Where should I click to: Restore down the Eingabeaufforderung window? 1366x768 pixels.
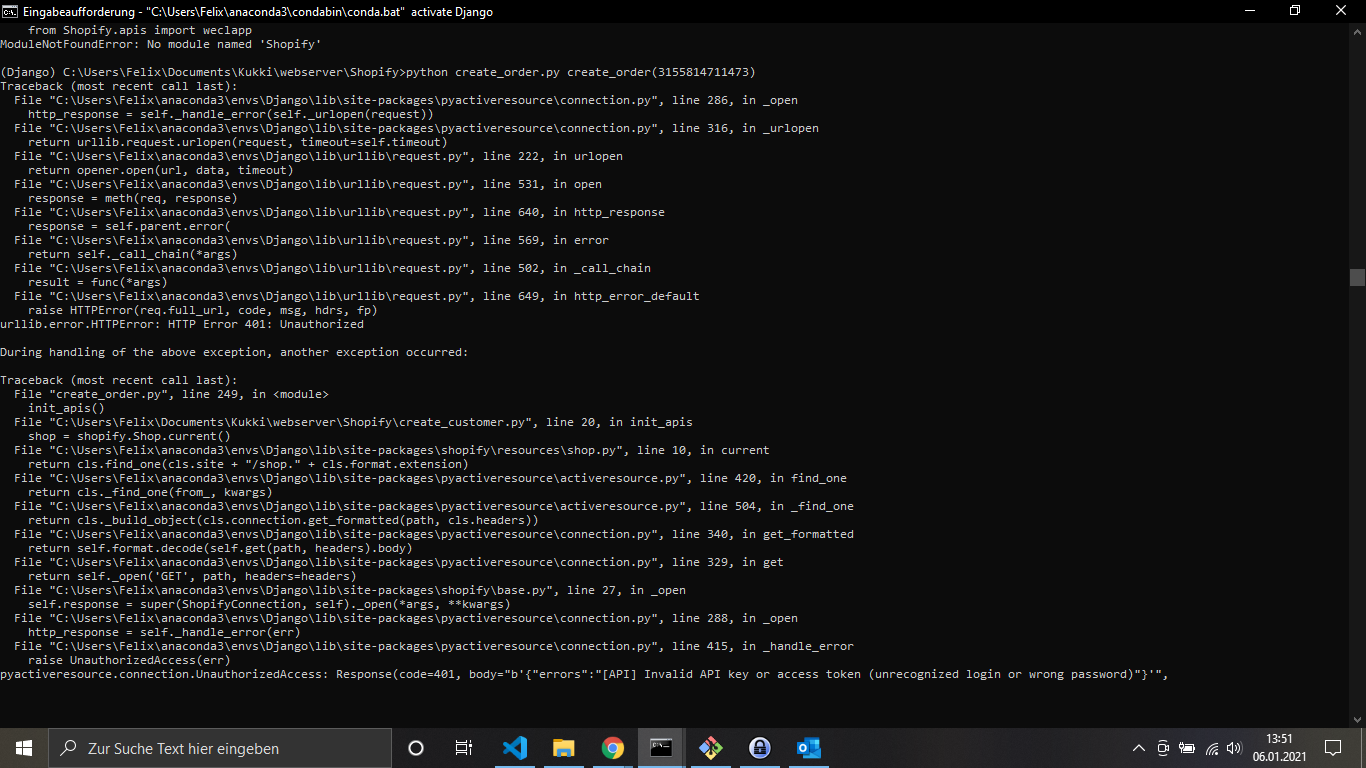(x=1295, y=11)
